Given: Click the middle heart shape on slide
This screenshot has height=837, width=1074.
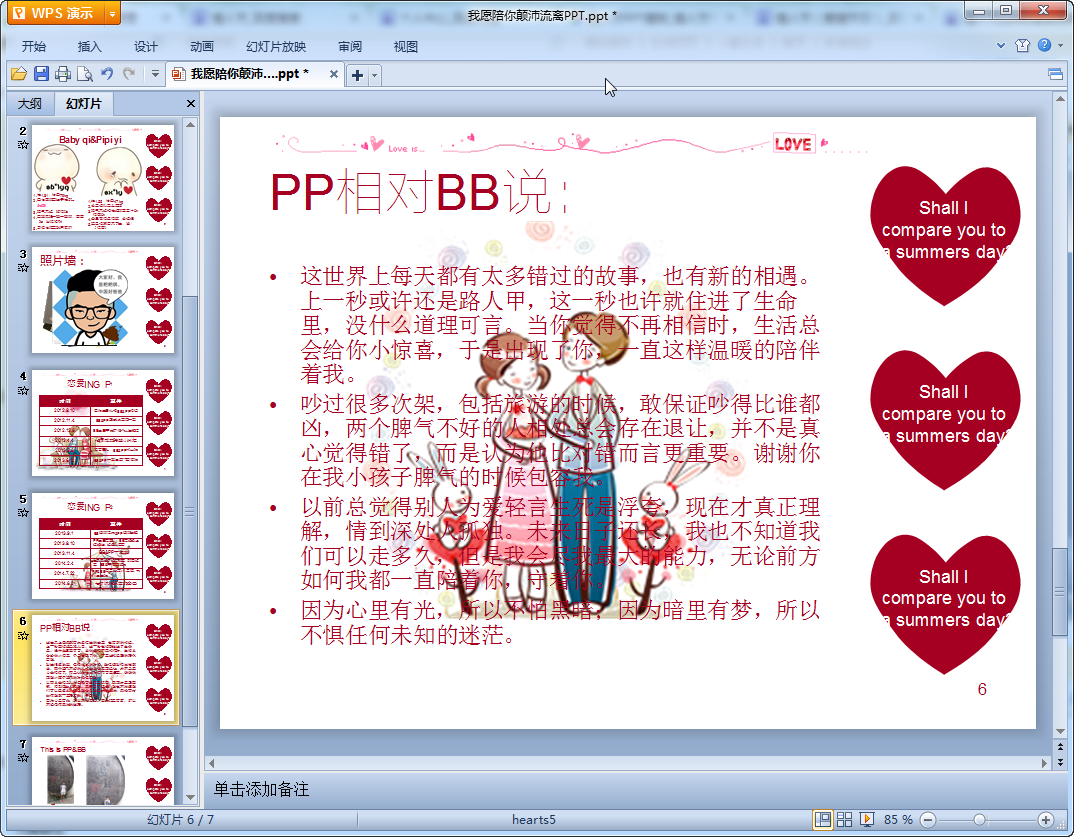Looking at the screenshot, I should coord(945,419).
